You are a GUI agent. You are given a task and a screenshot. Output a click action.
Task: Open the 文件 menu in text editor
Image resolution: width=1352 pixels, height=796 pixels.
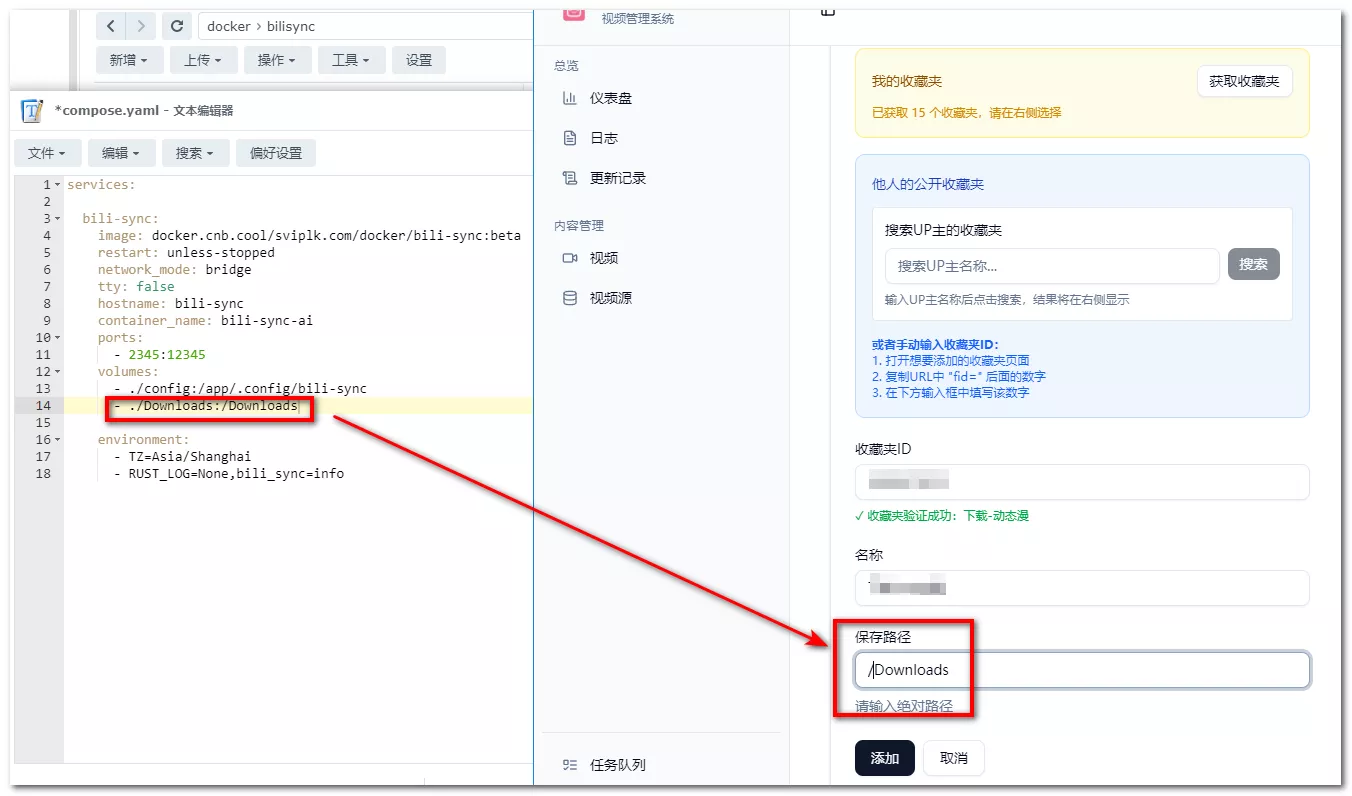(46, 153)
